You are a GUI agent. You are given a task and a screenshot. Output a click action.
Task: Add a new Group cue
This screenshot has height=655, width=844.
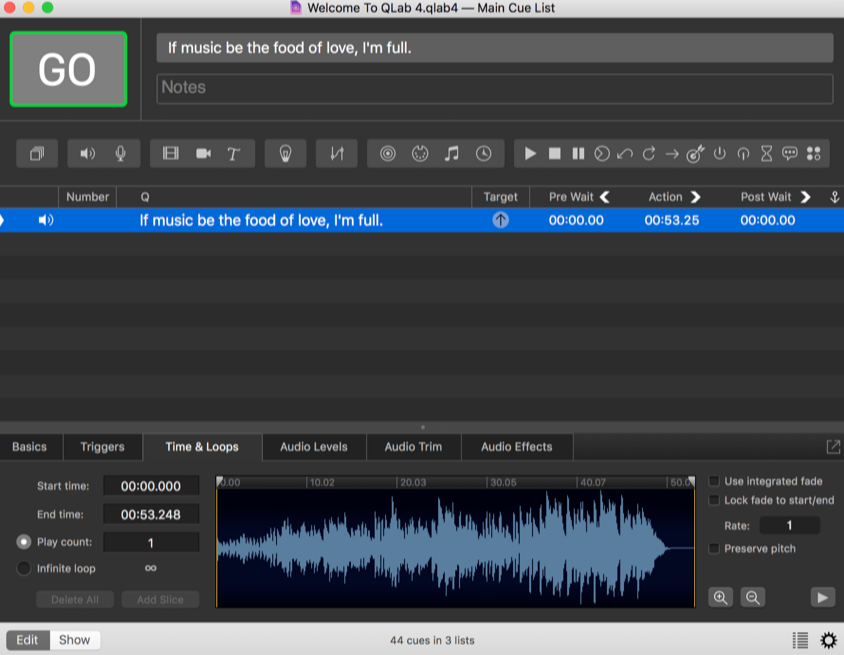(37, 154)
